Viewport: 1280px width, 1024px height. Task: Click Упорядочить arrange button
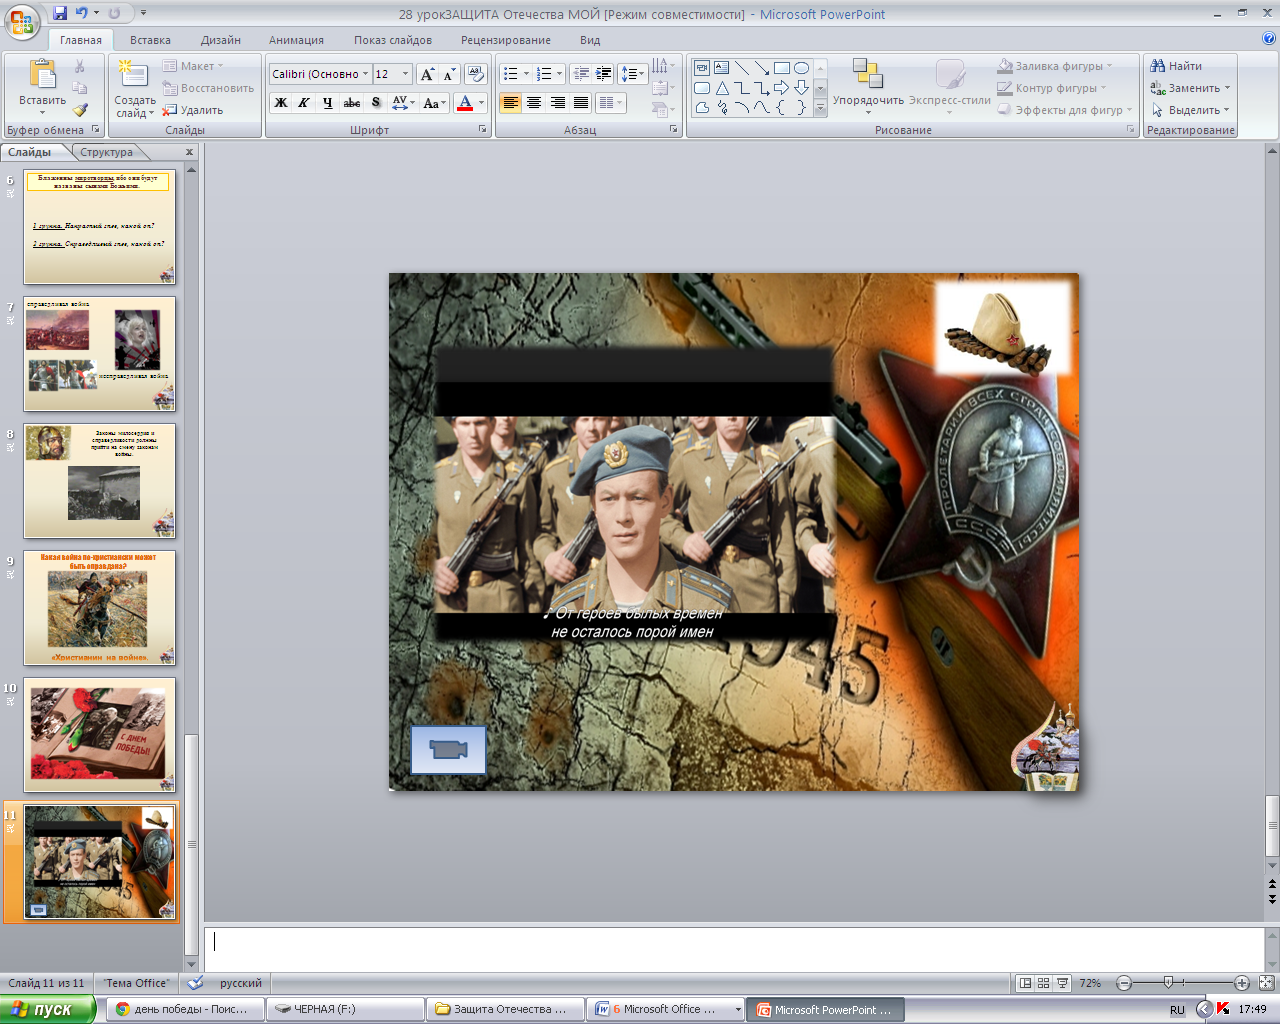pos(868,85)
